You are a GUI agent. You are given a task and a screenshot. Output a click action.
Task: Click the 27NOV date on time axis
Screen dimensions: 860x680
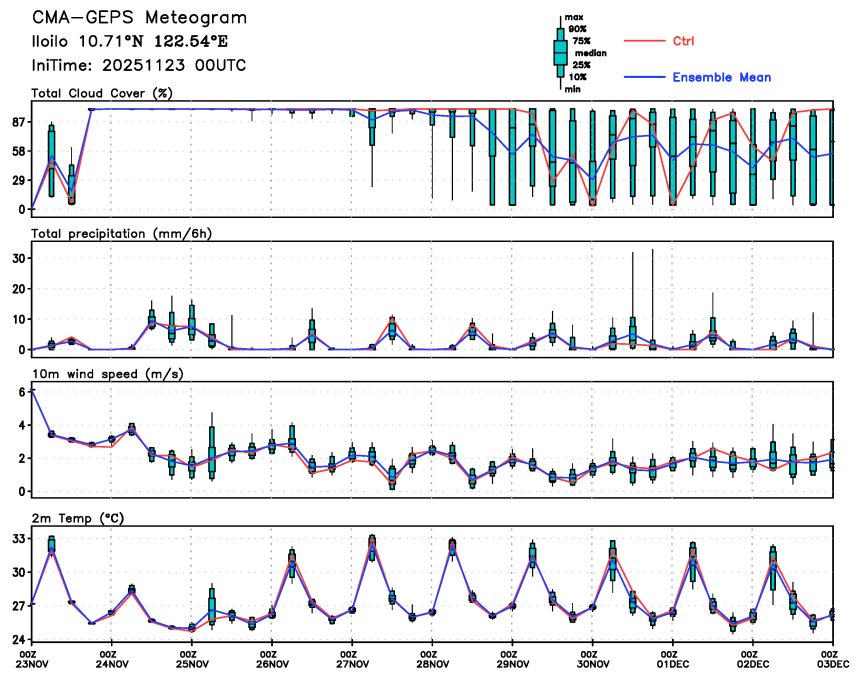352,663
